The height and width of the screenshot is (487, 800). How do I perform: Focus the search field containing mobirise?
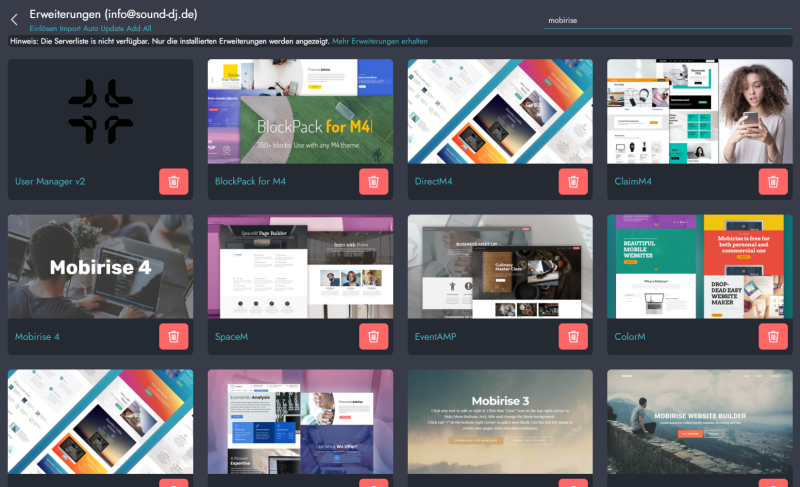pos(667,20)
